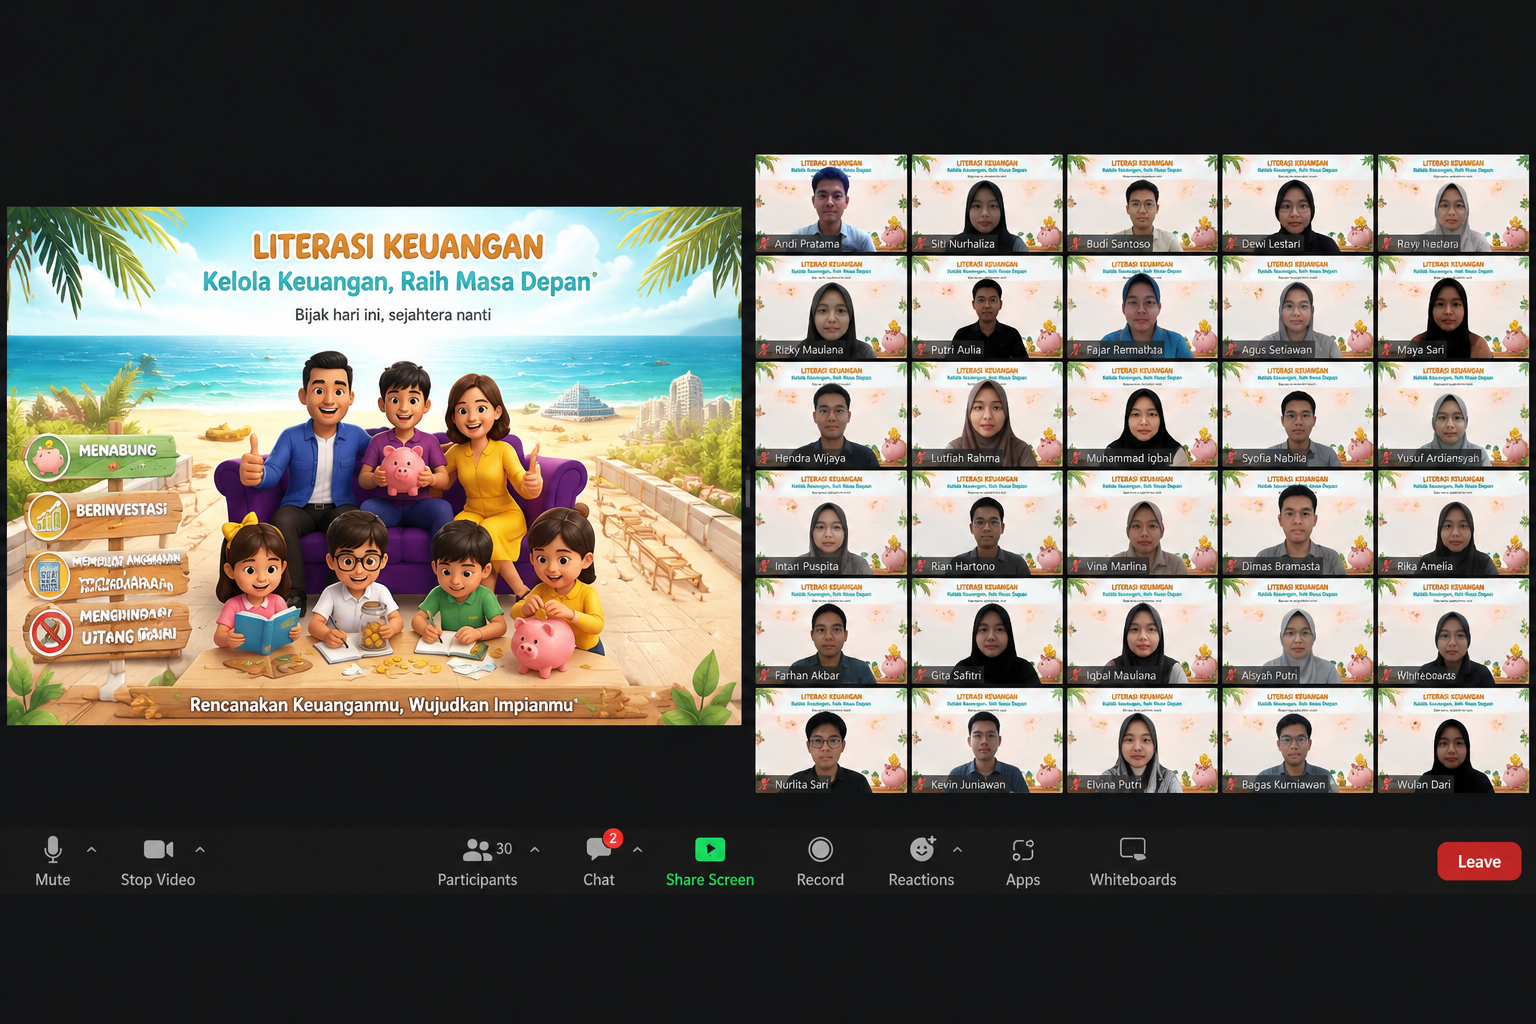Stop Video camera toggle
This screenshot has width=1536, height=1024.
pyautogui.click(x=158, y=861)
